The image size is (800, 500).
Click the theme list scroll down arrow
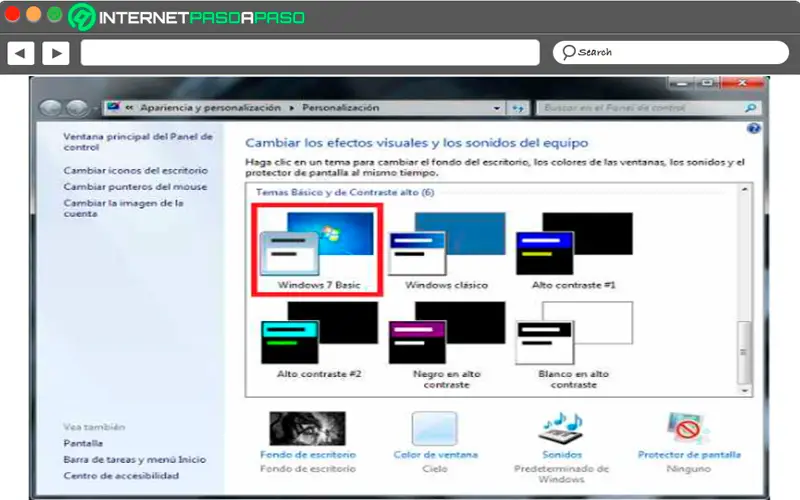coord(744,391)
